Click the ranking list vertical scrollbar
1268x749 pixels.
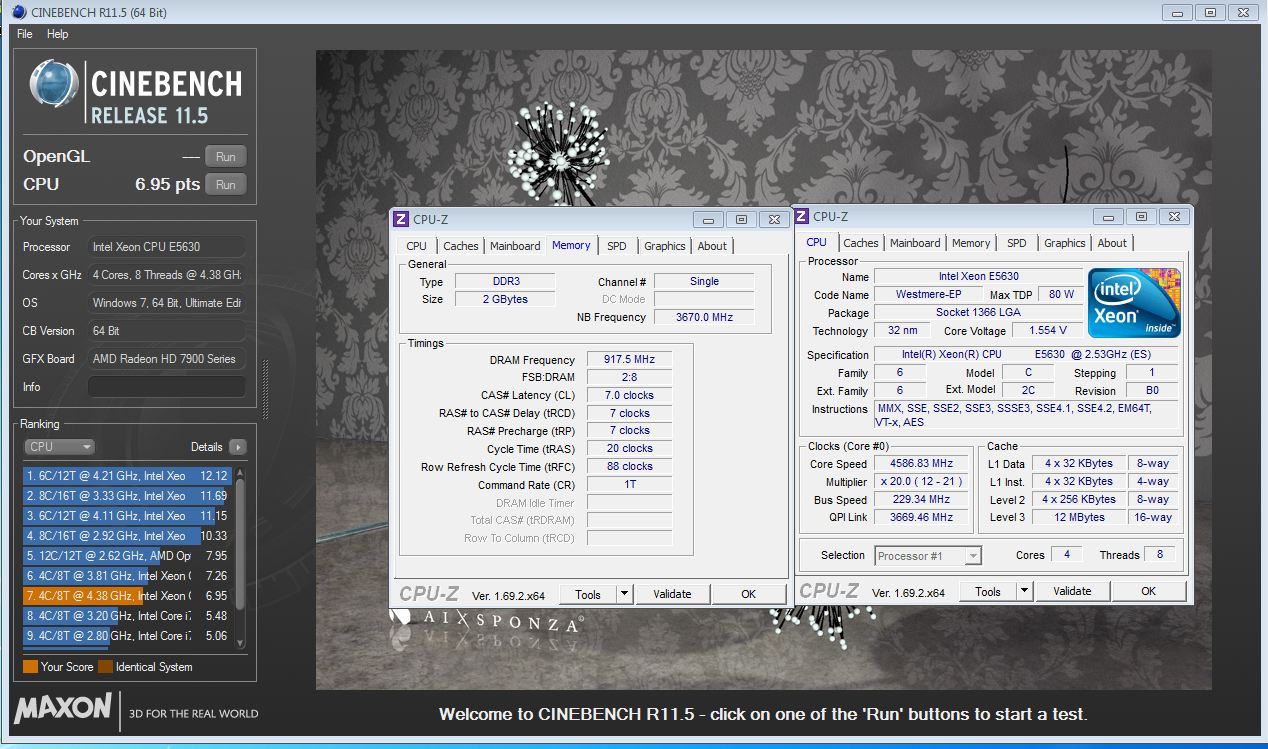coord(240,558)
